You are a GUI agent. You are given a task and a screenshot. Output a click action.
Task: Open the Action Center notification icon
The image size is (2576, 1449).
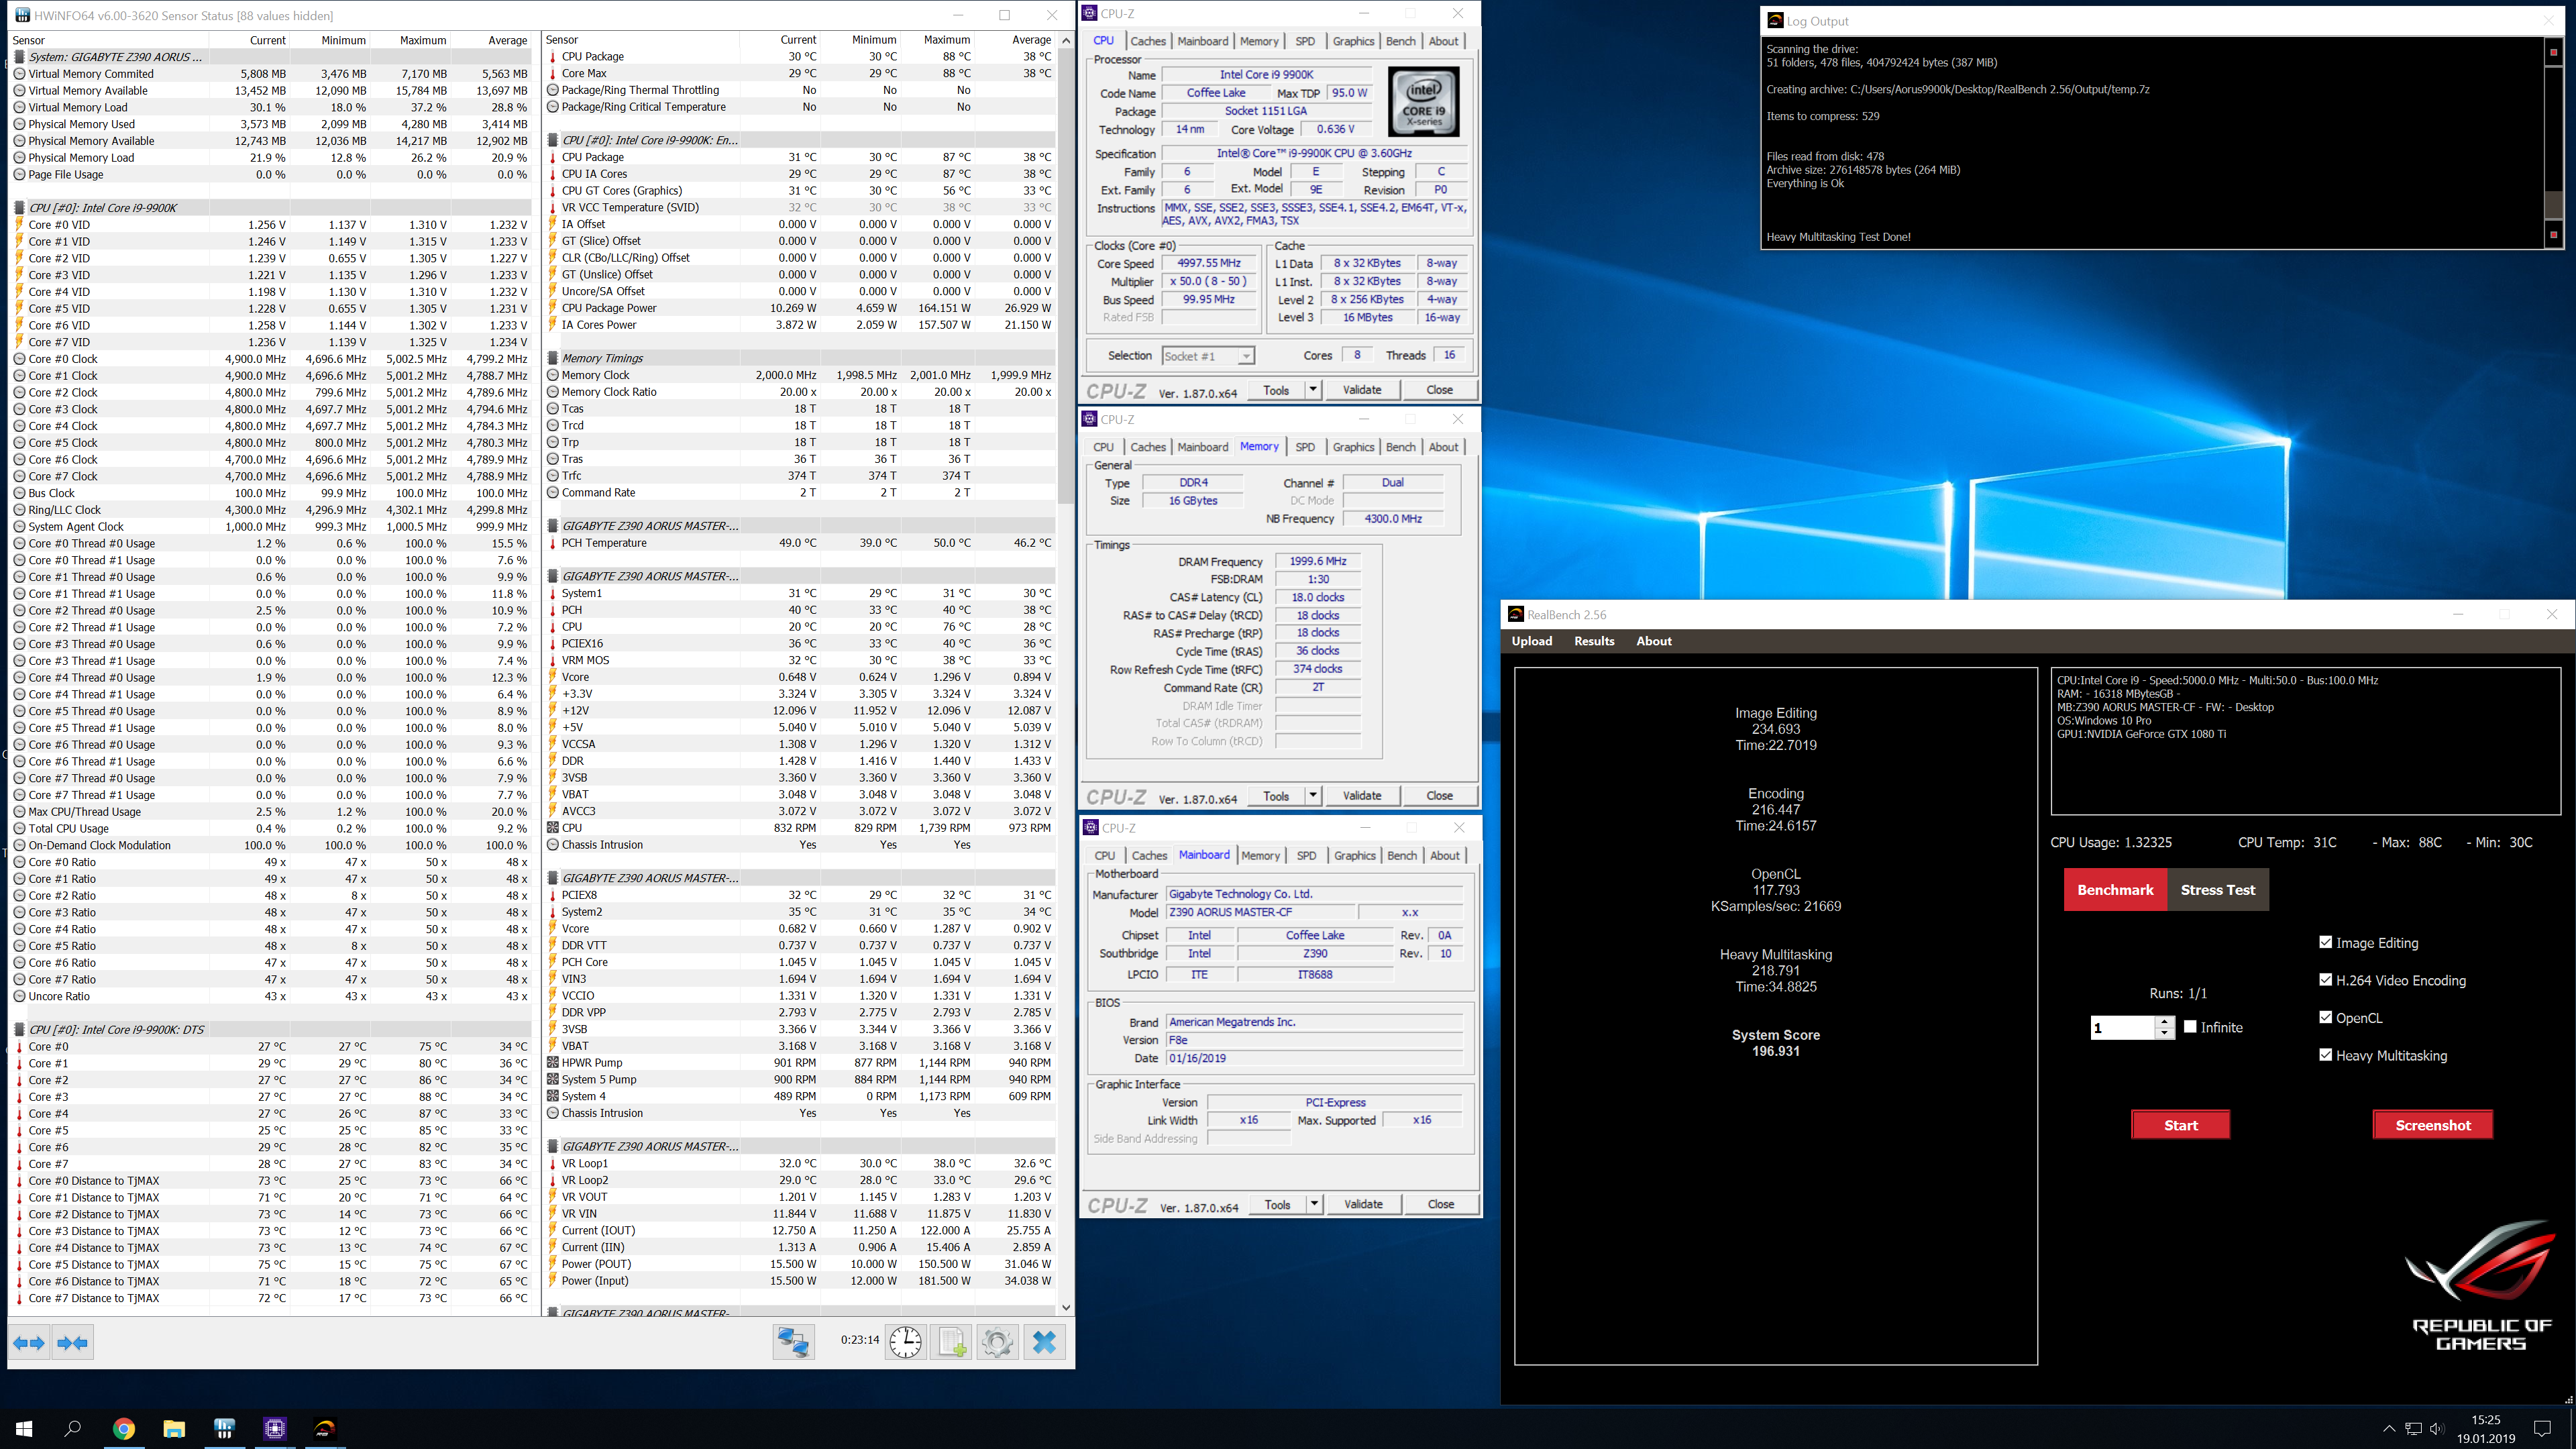2542,1428
